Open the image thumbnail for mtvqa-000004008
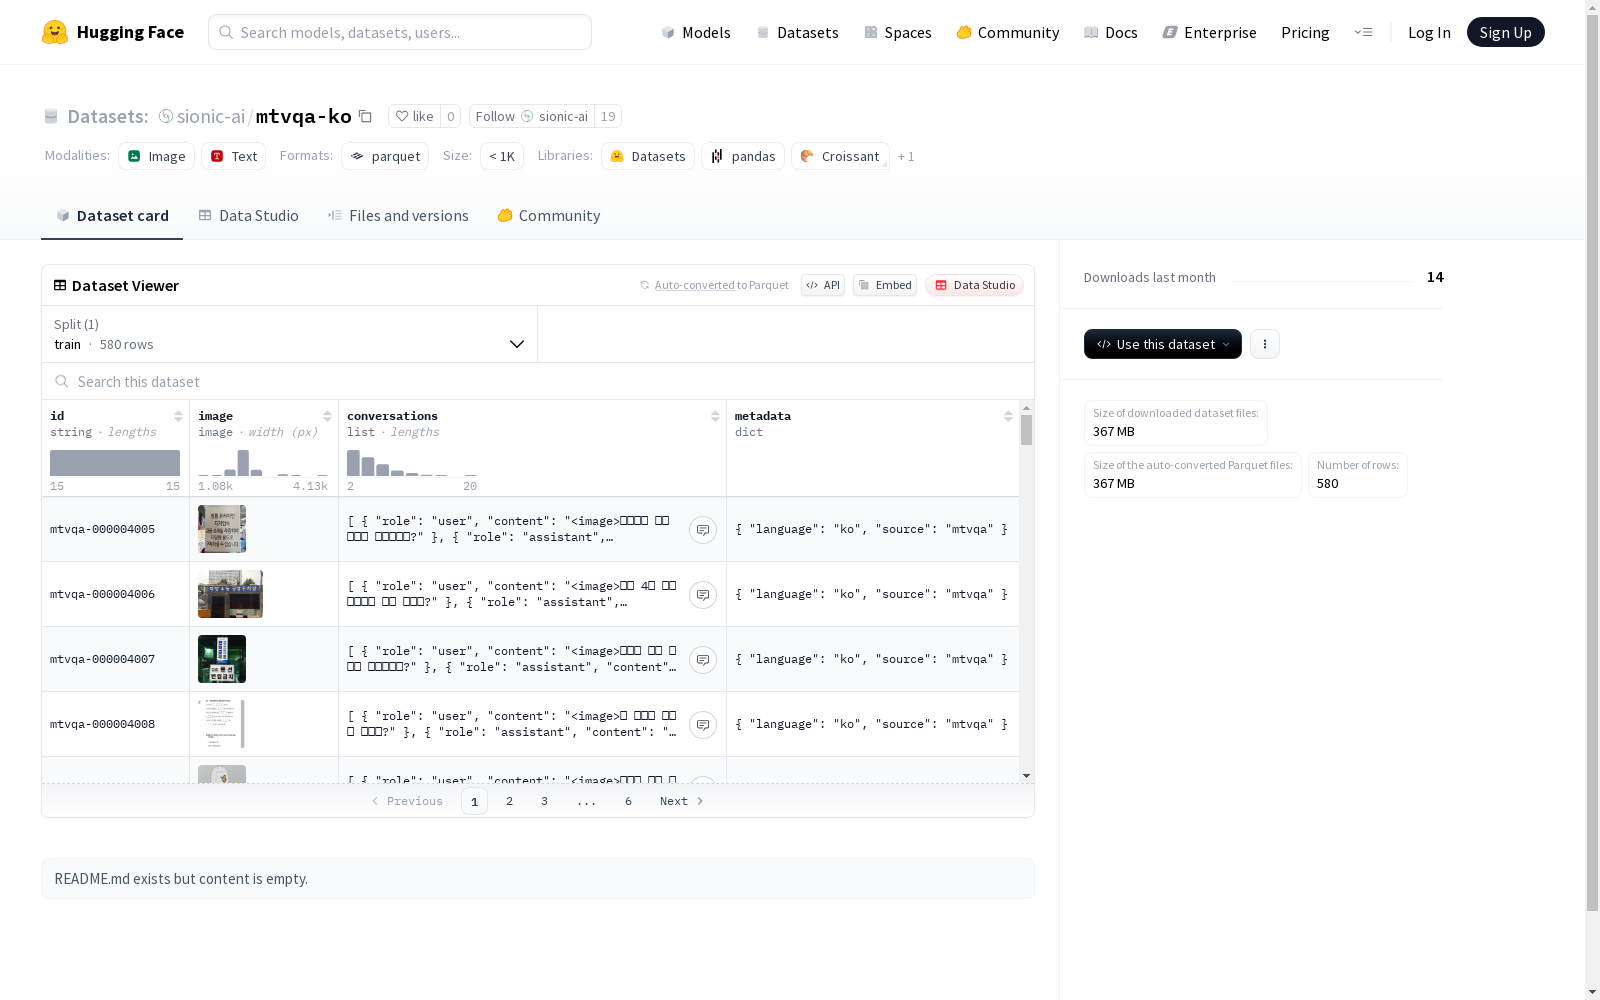 coord(222,724)
